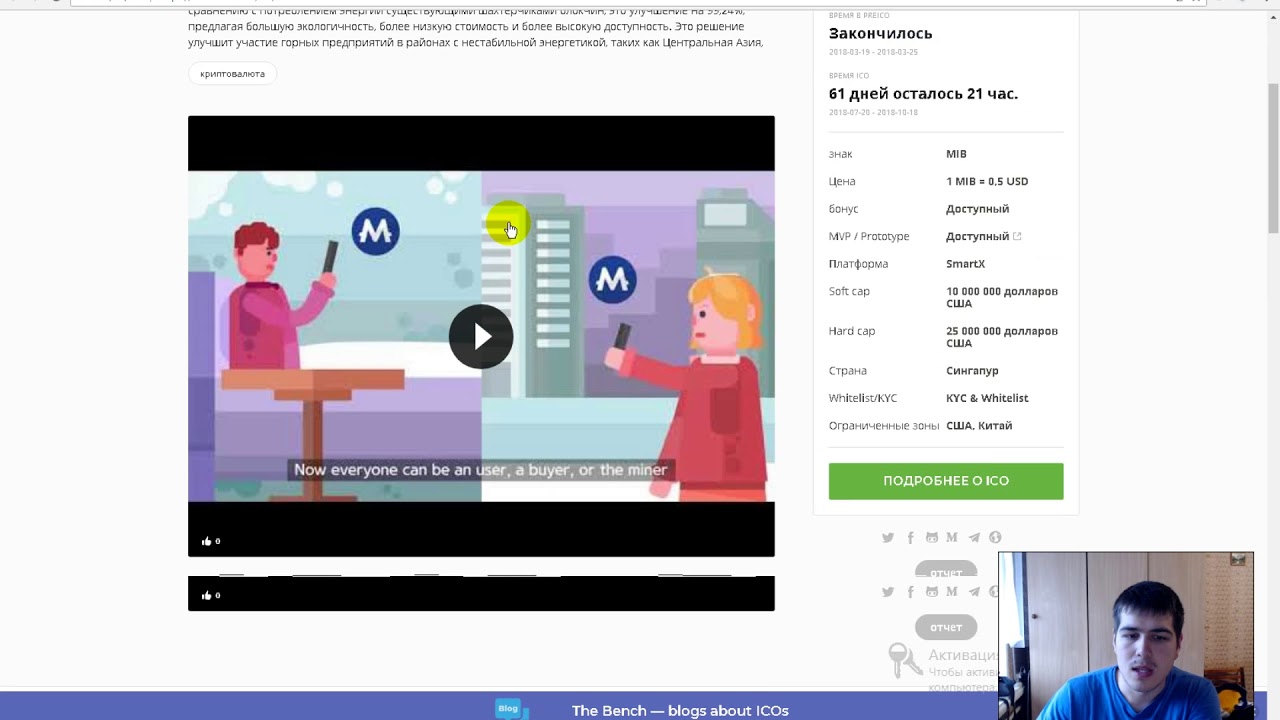The height and width of the screenshot is (720, 1280).
Task: Open Facebook icon in lower social row
Action: [910, 592]
